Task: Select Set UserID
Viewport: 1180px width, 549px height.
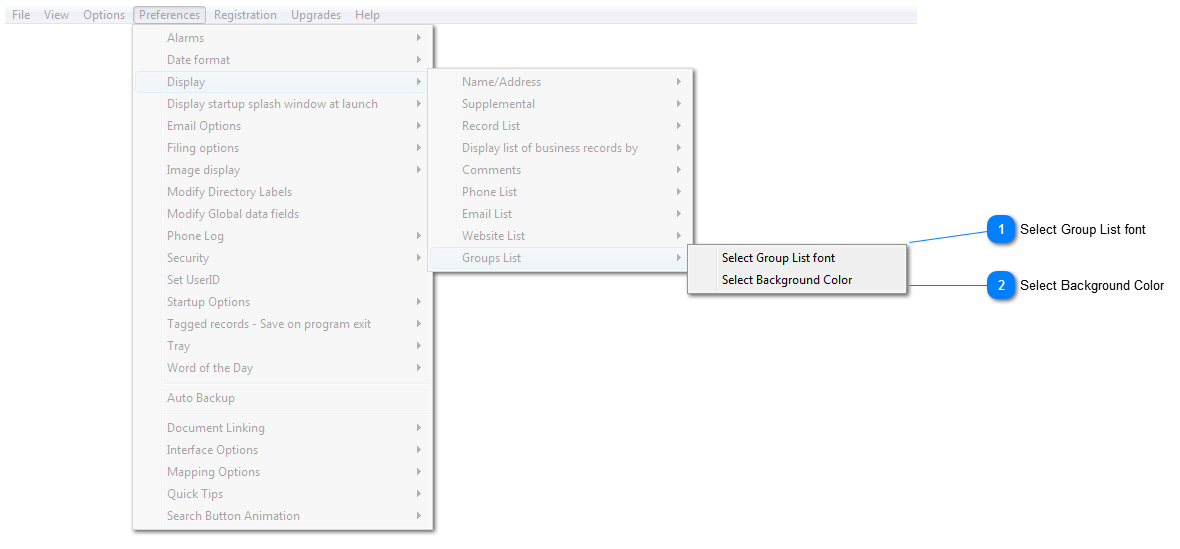Action: 283,280
